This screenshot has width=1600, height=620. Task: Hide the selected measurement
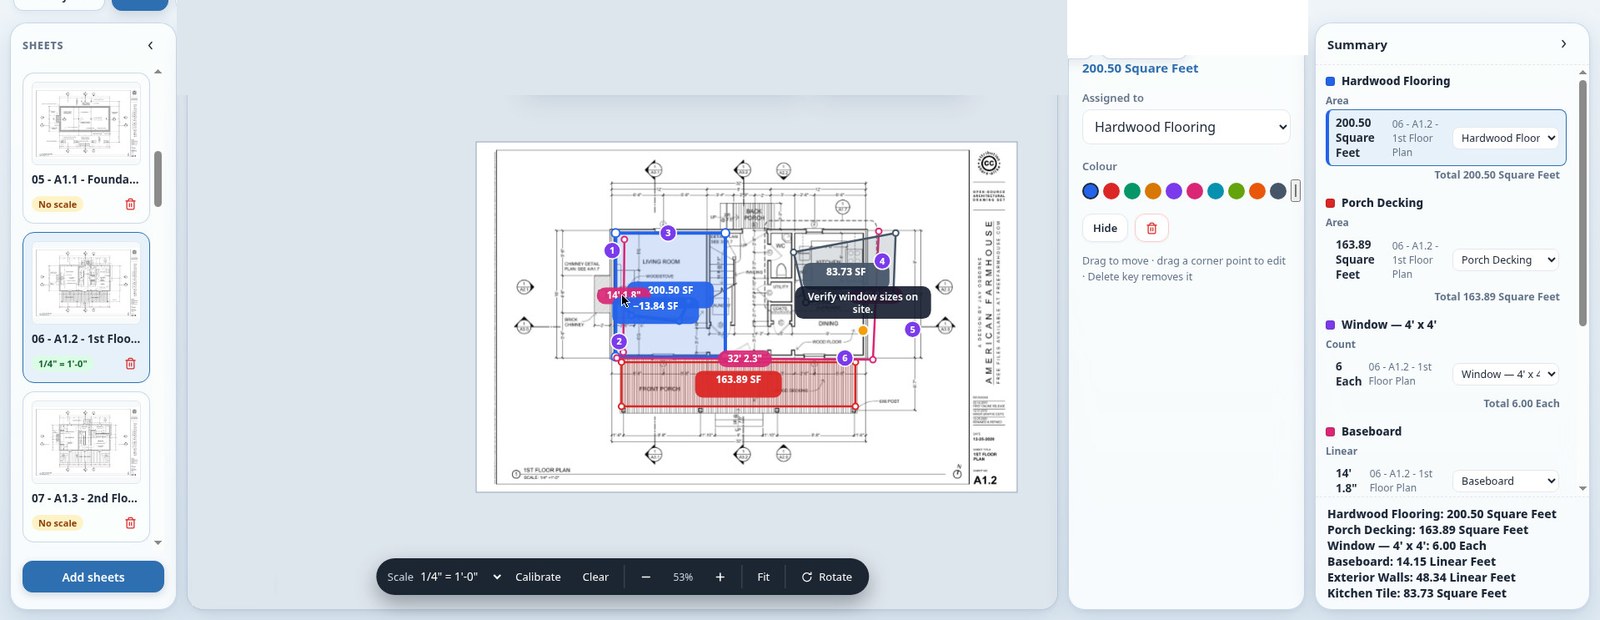[x=1105, y=228]
